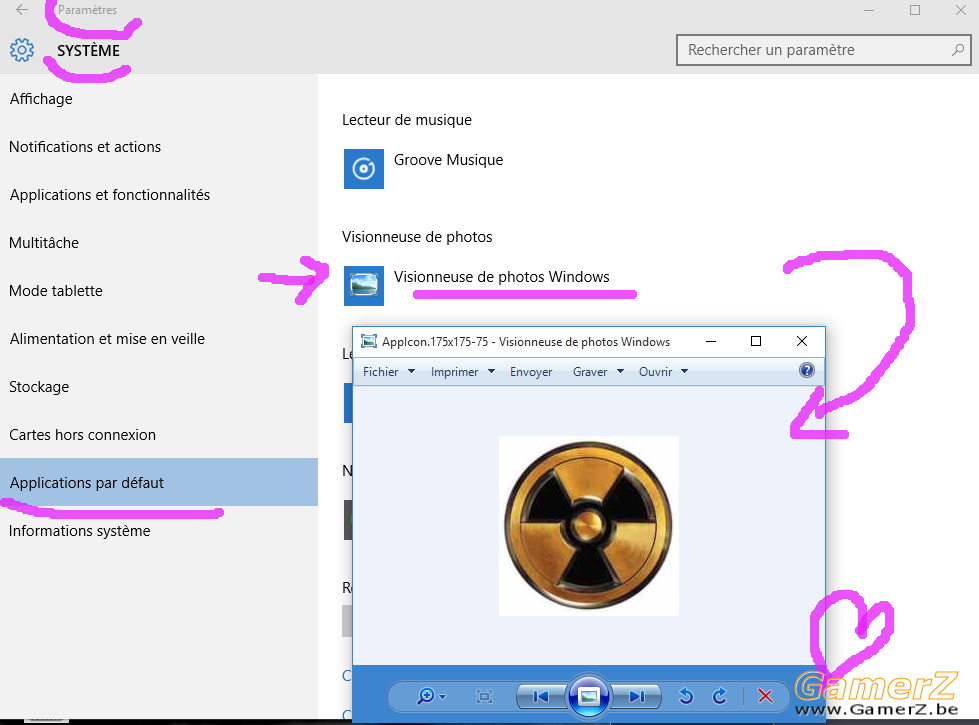The image size is (979, 725).
Task: Open the Fichier menu
Action: point(380,372)
